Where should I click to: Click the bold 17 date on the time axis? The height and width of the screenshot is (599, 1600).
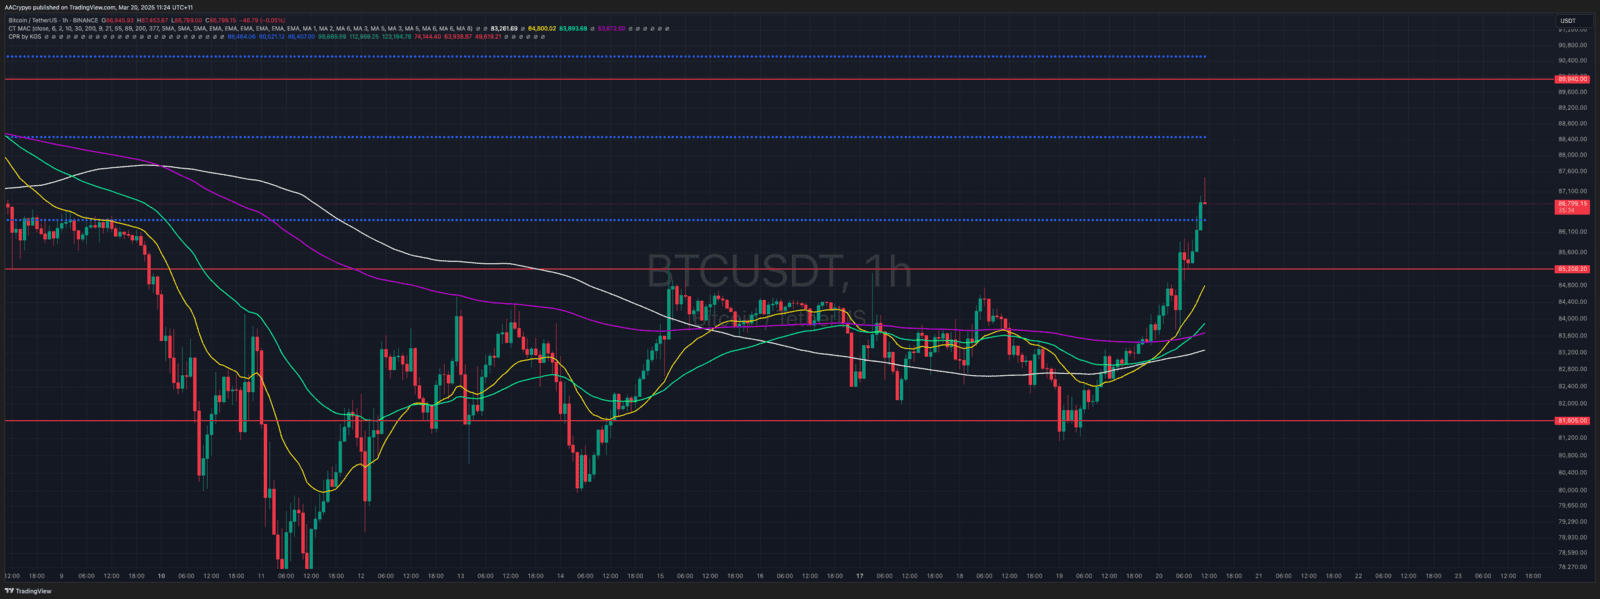pos(859,576)
